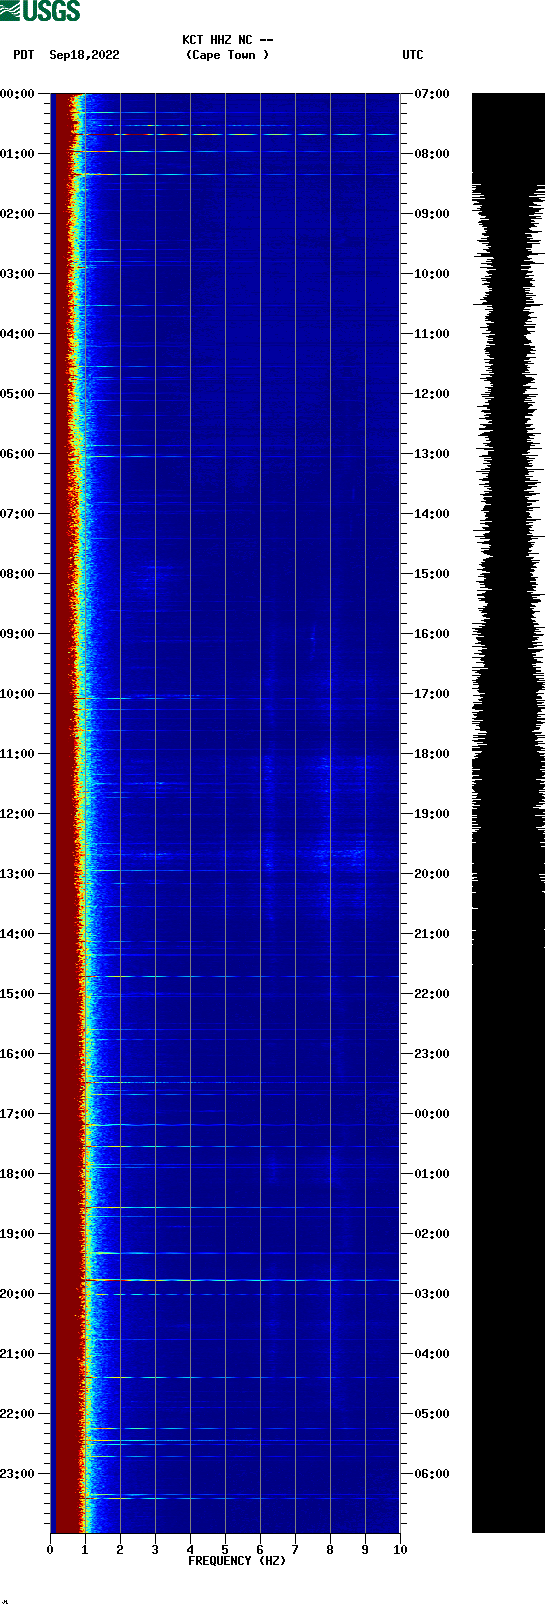Click the 04:00 PDT time tick
The image size is (552, 1613).
pos(17,334)
